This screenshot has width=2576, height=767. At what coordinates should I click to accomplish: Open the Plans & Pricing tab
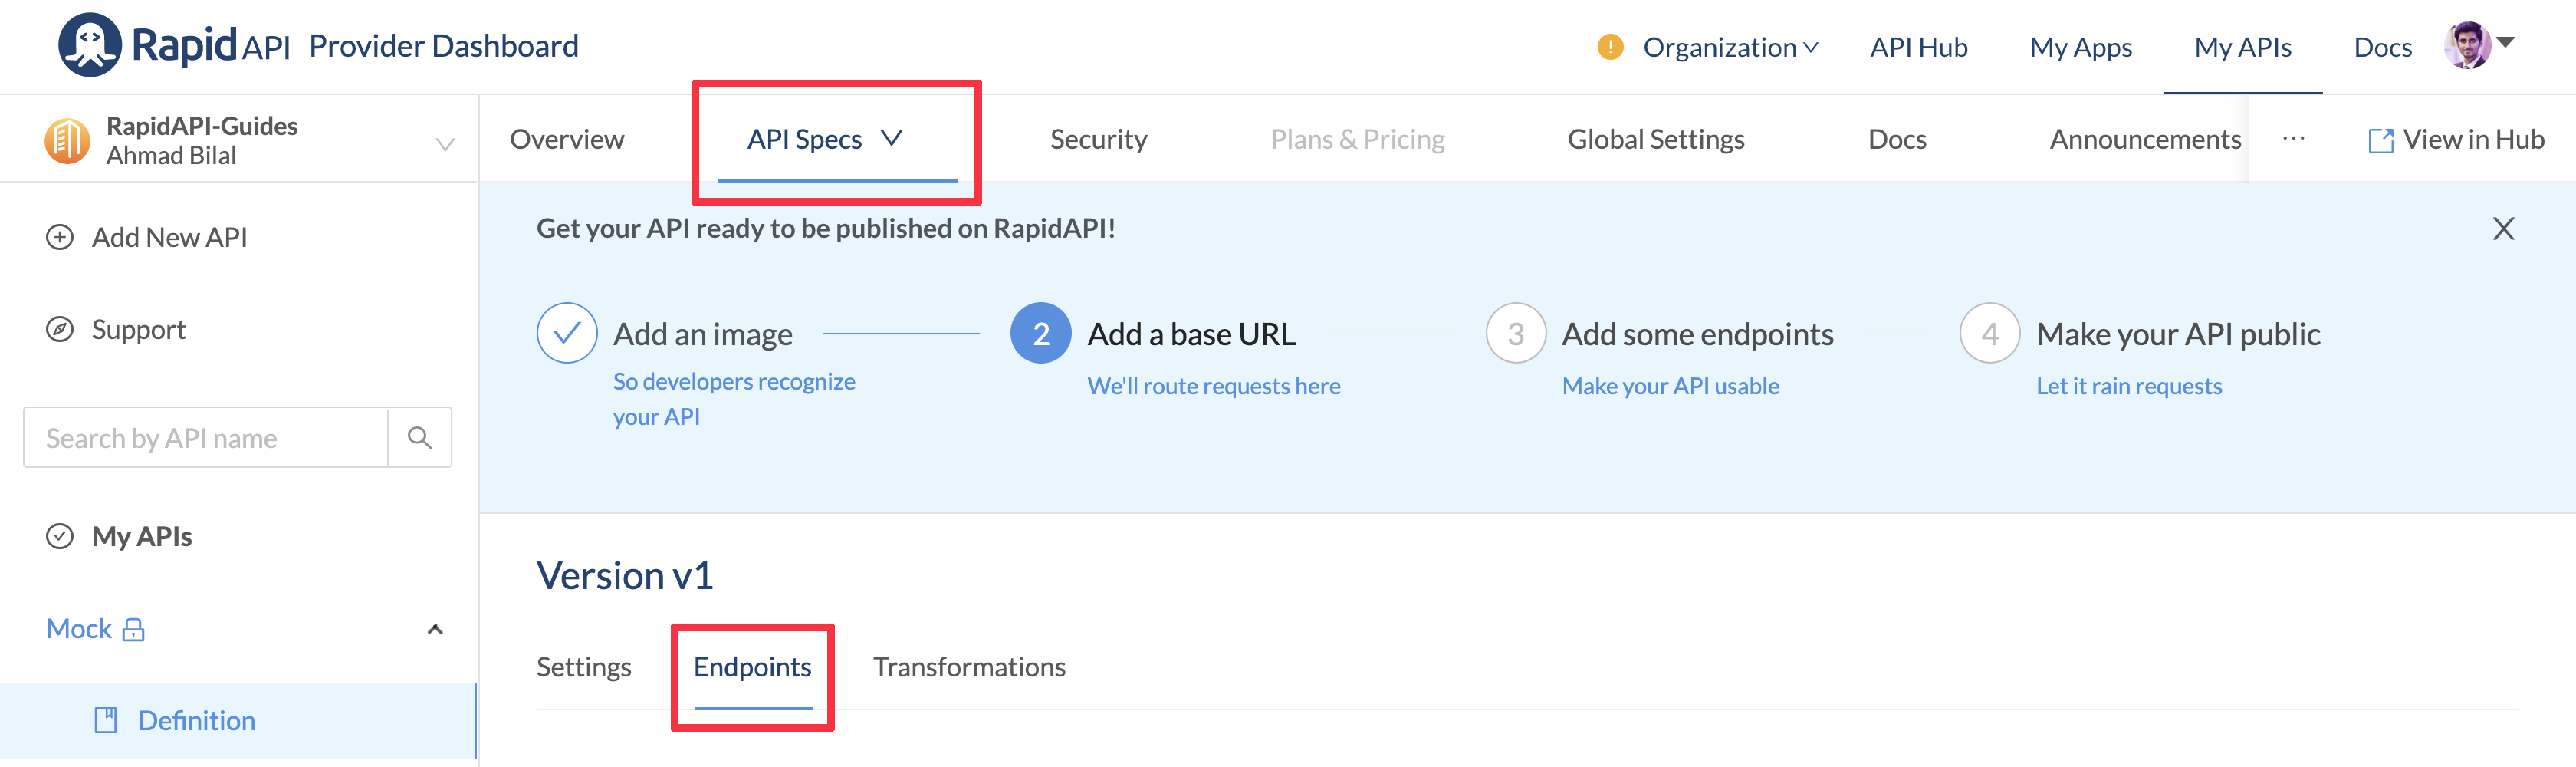(1357, 139)
